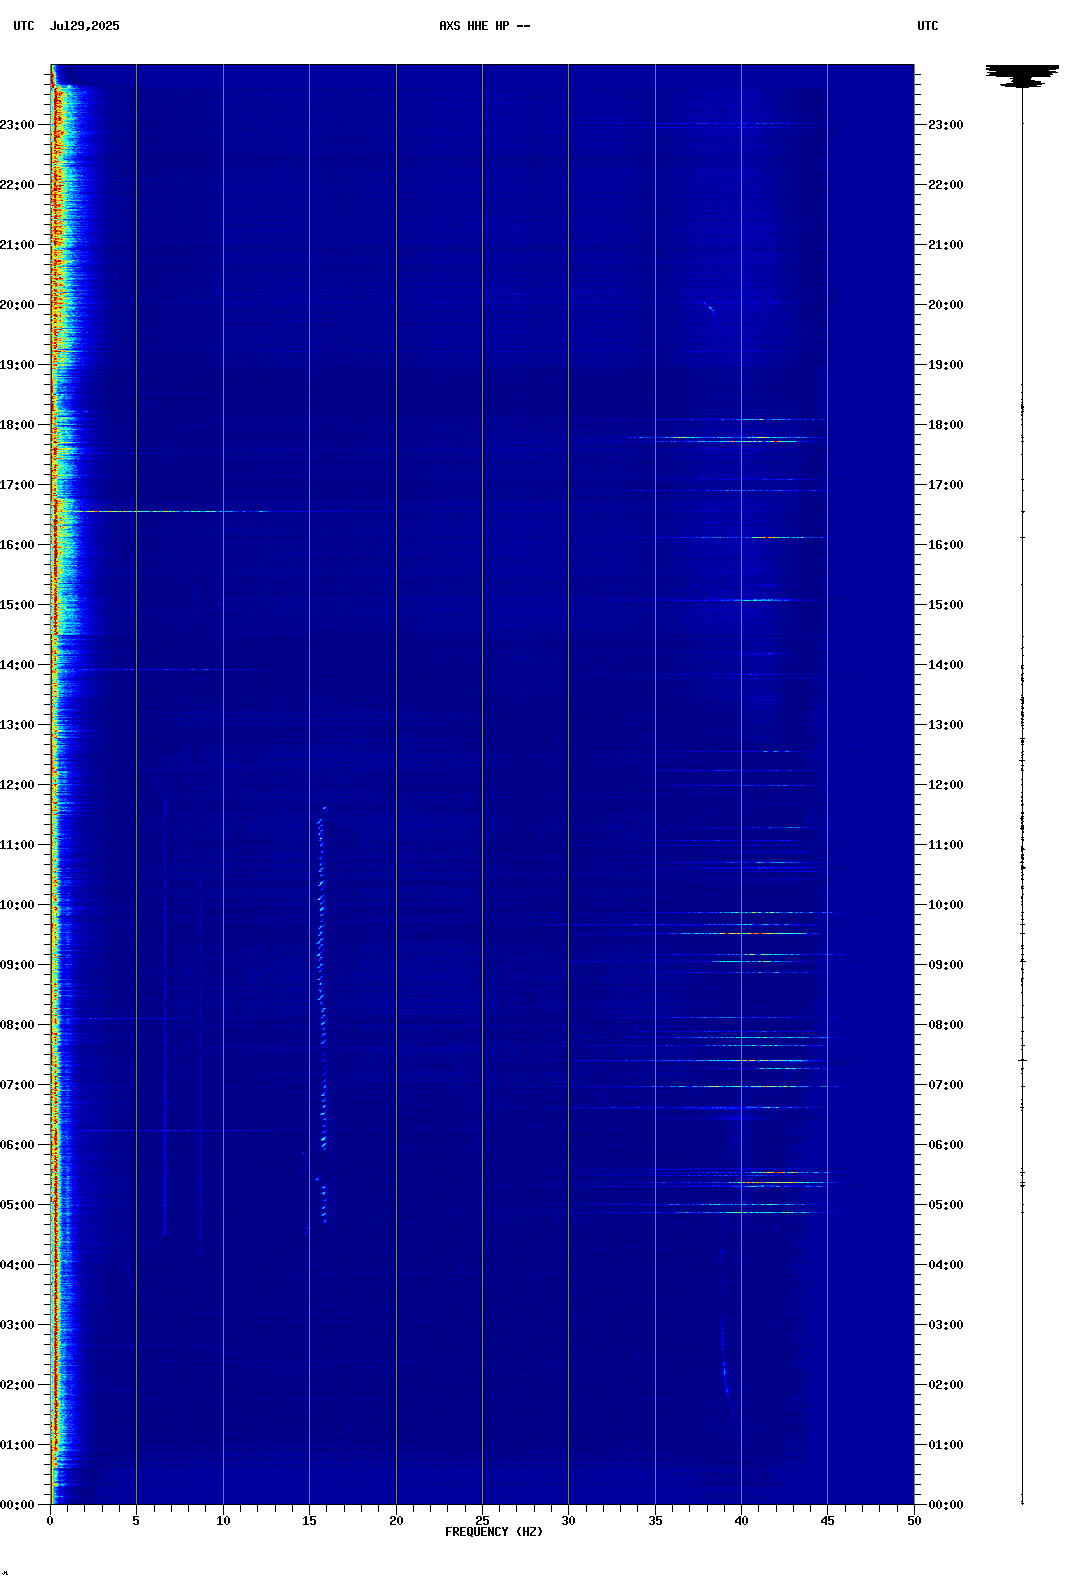Select the 15:00 label on the right axis
The height and width of the screenshot is (1584, 1066).
click(x=945, y=605)
